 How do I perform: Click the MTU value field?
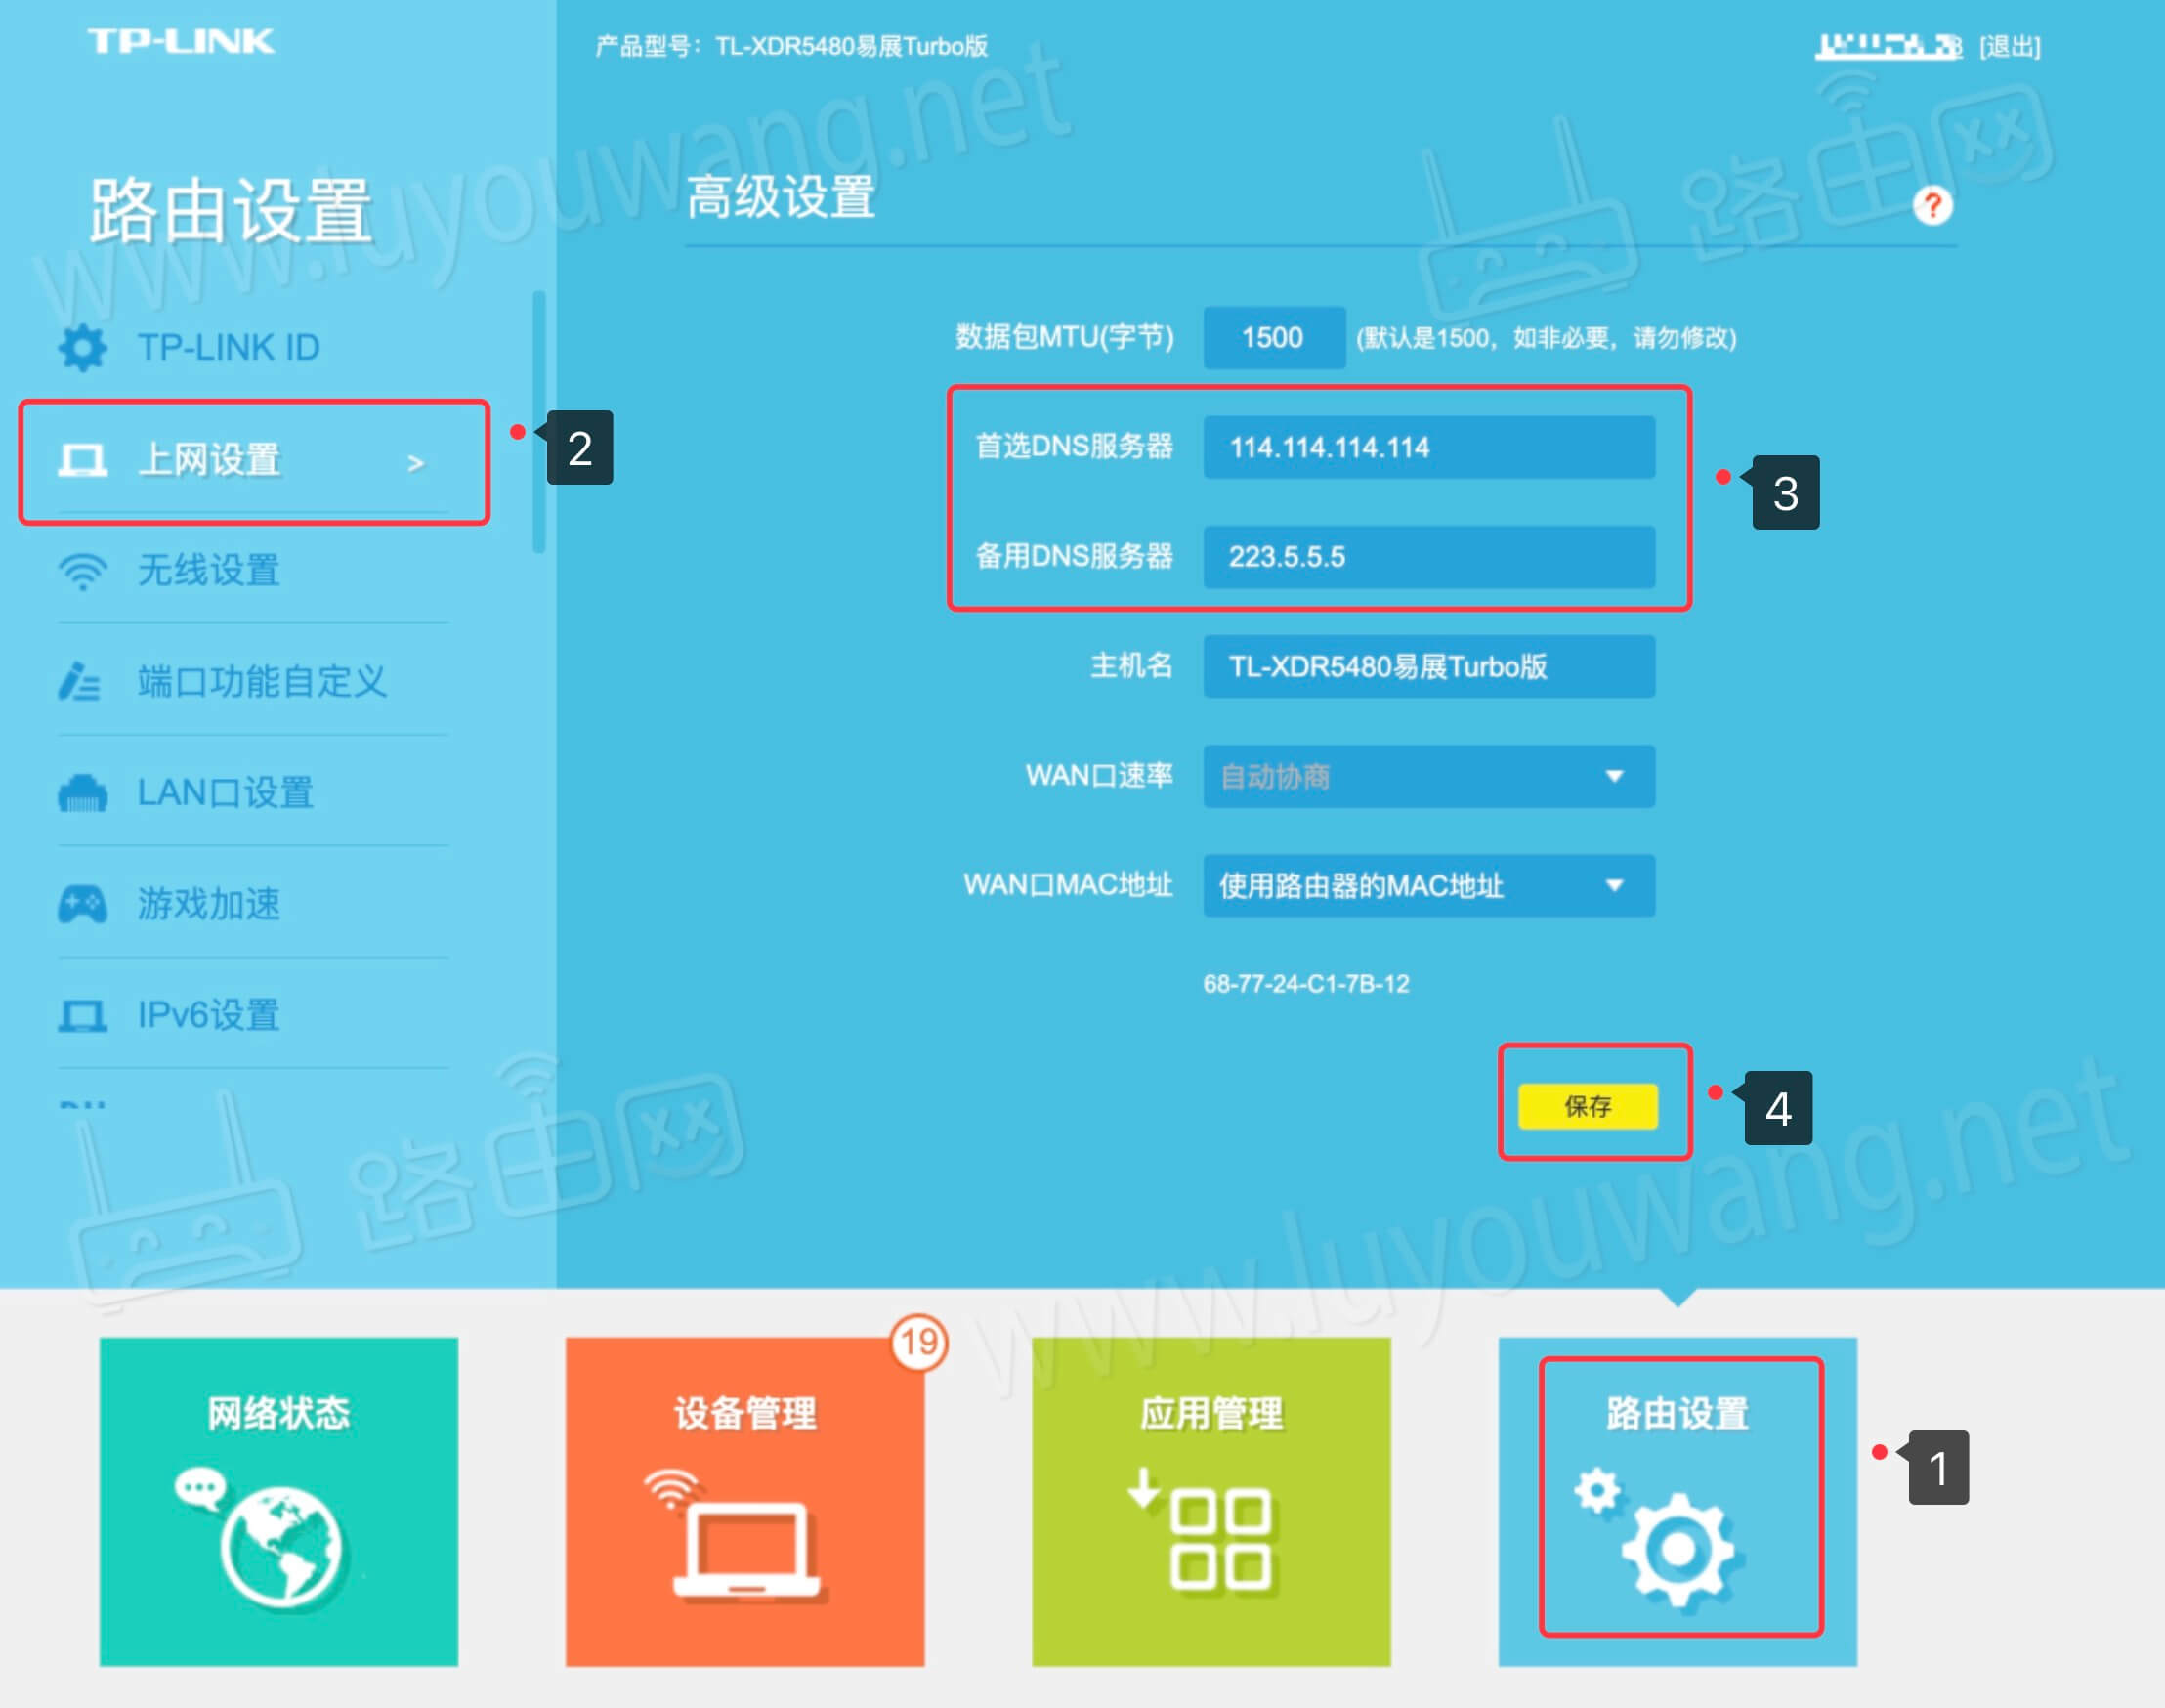click(x=1273, y=338)
